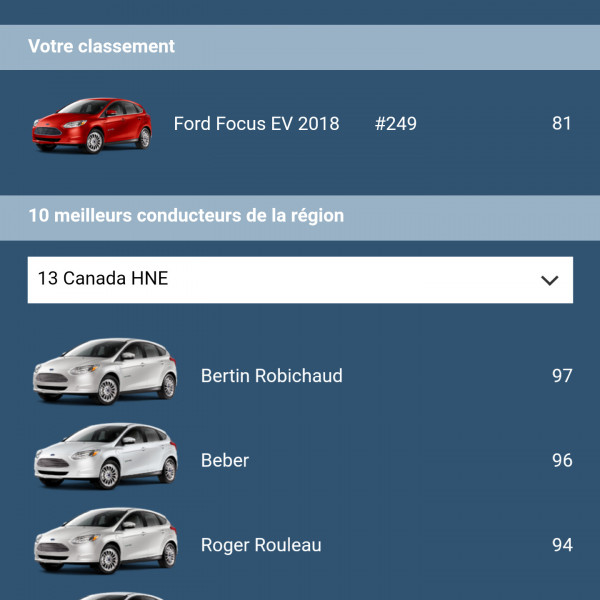Click the 10 meilleurs conducteurs header

[x=186, y=216]
